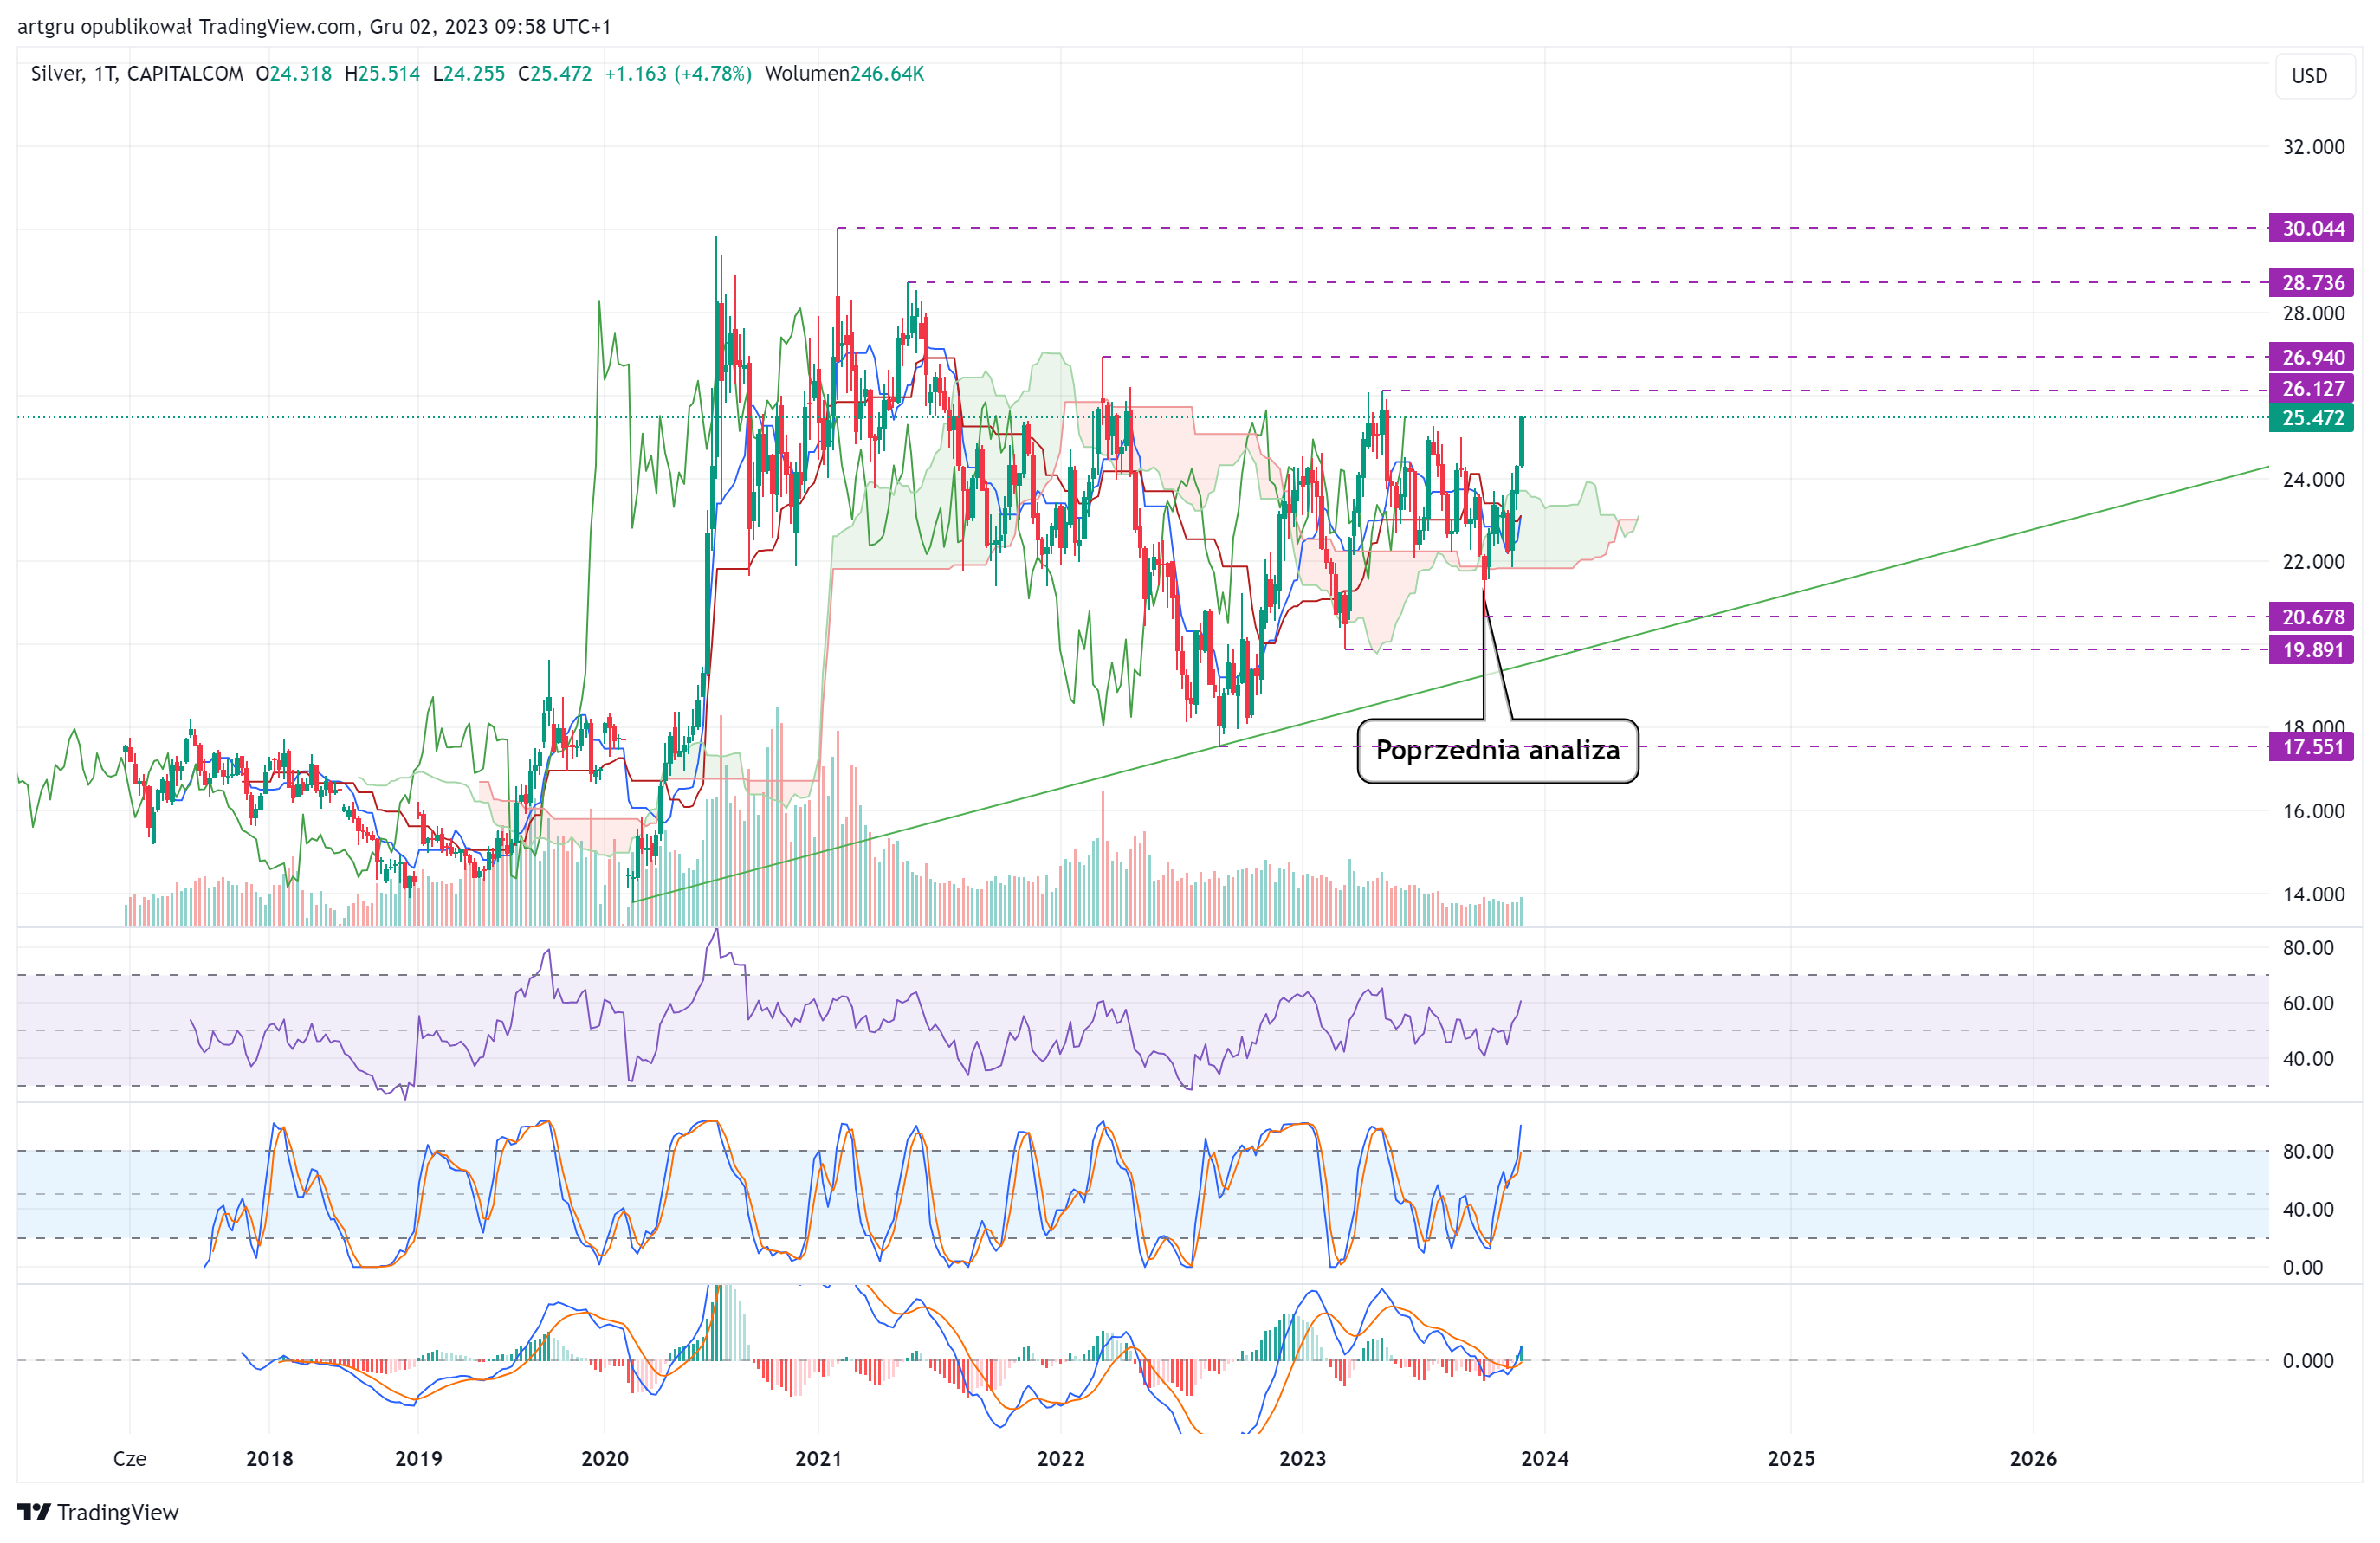
Task: Click the 32.000 price axis label
Action: [2313, 147]
